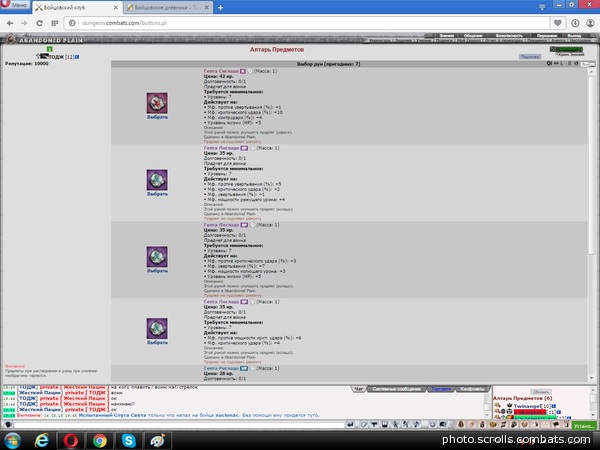Click Выбрать under the Гента Сигладо rune
The height and width of the screenshot is (450, 600).
tap(157, 117)
